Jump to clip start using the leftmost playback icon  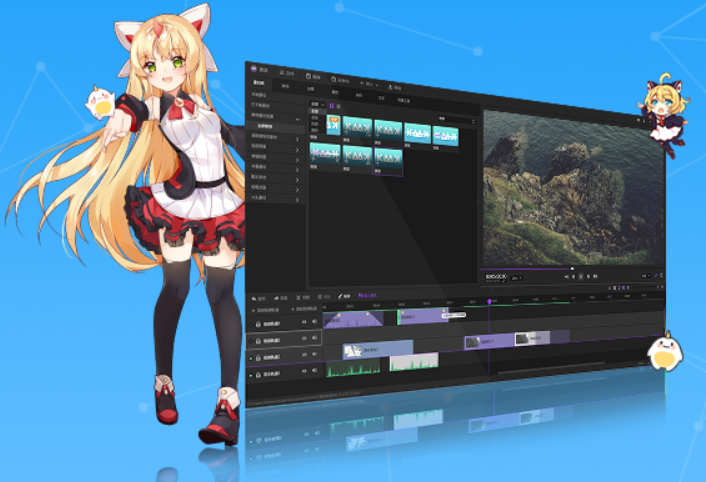(x=566, y=277)
